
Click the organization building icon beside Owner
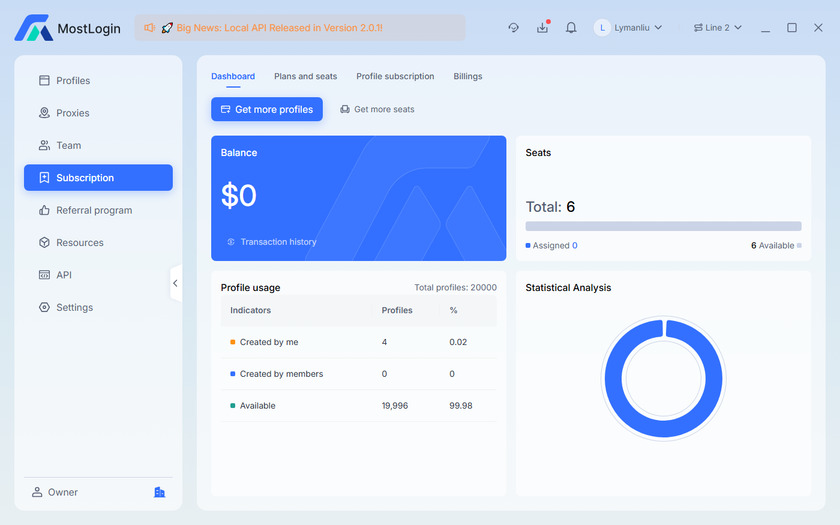[159, 492]
